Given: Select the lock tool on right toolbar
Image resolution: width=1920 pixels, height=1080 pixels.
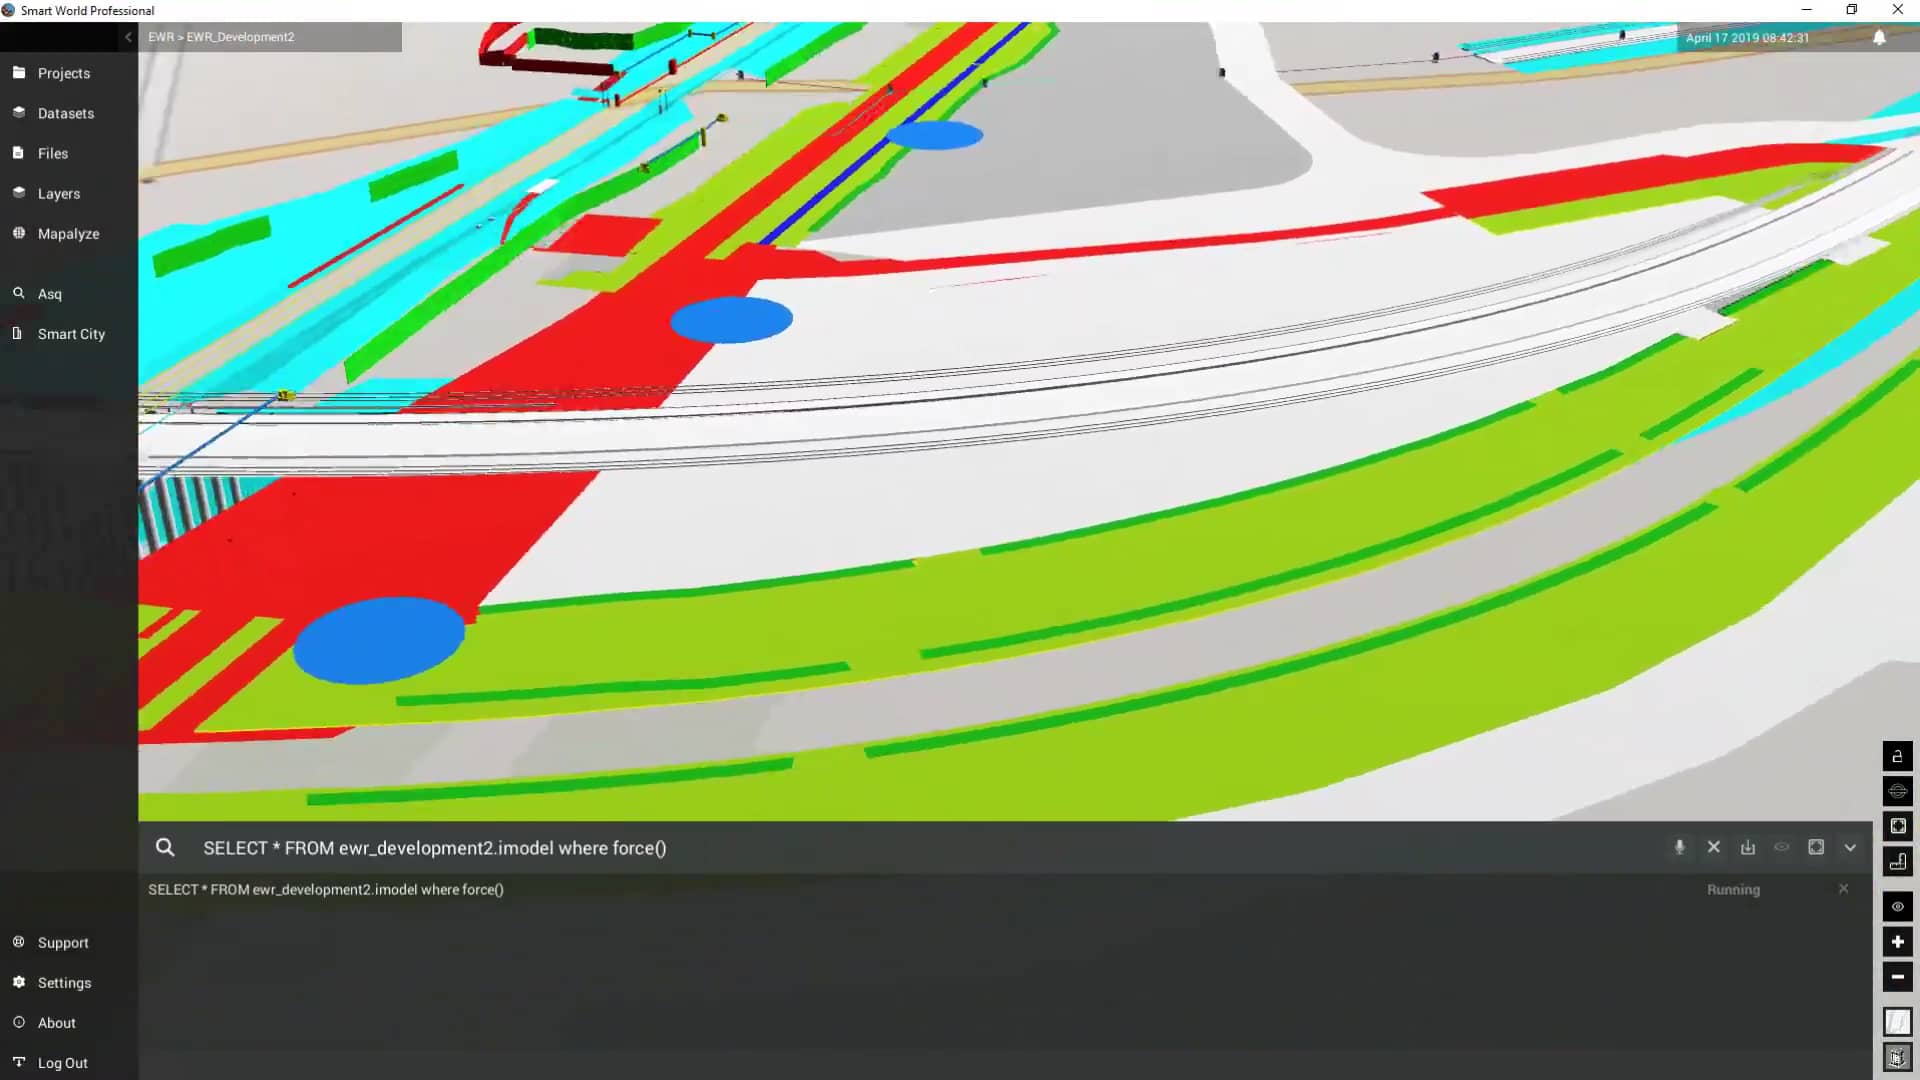Looking at the screenshot, I should pos(1897,756).
